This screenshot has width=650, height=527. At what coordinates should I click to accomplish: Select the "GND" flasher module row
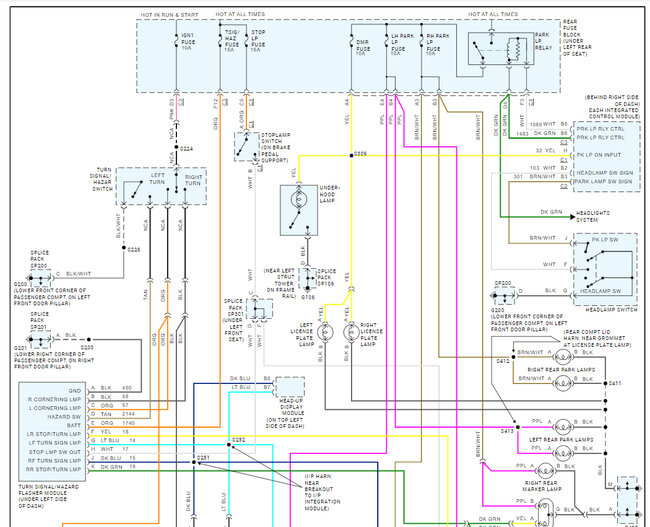click(75, 391)
